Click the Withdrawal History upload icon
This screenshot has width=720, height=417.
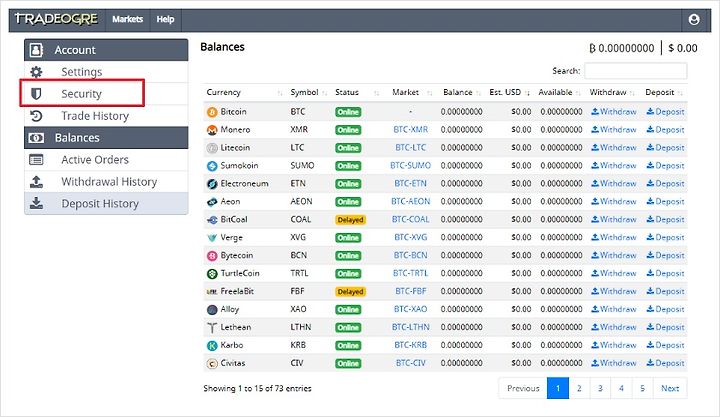click(x=36, y=182)
